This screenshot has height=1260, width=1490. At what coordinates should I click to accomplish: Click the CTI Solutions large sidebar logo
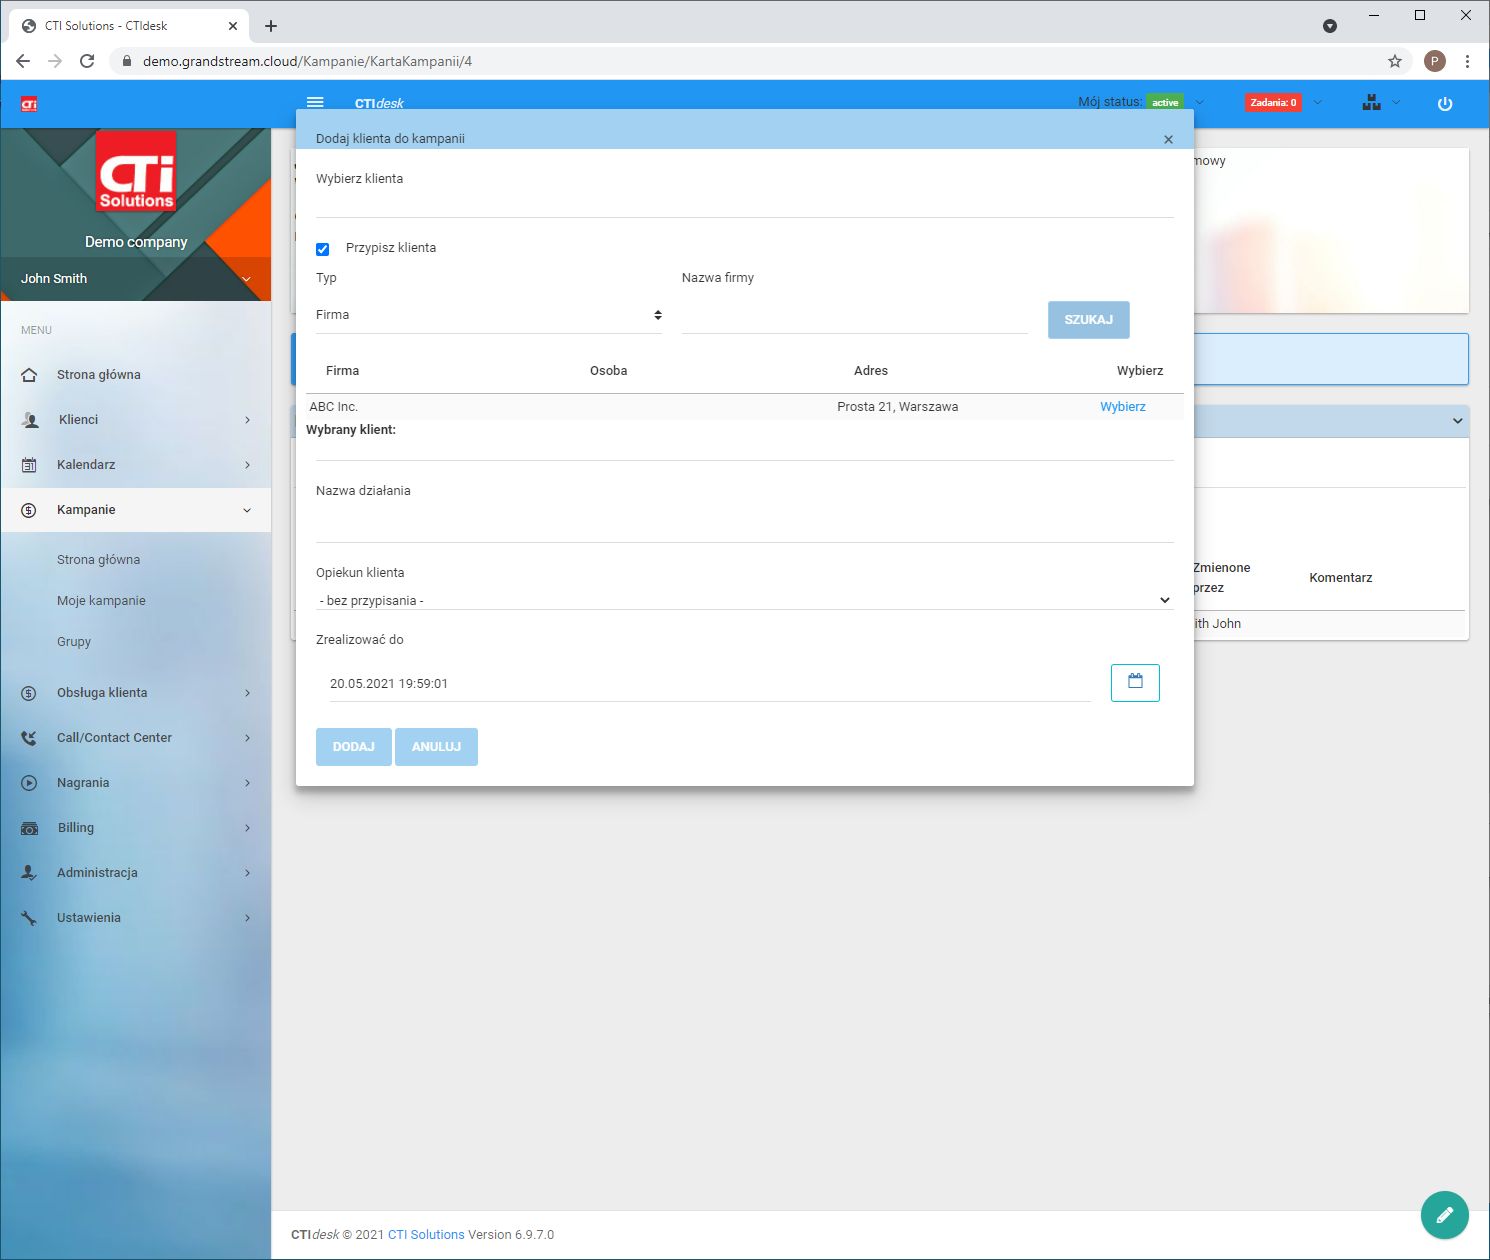tap(136, 170)
